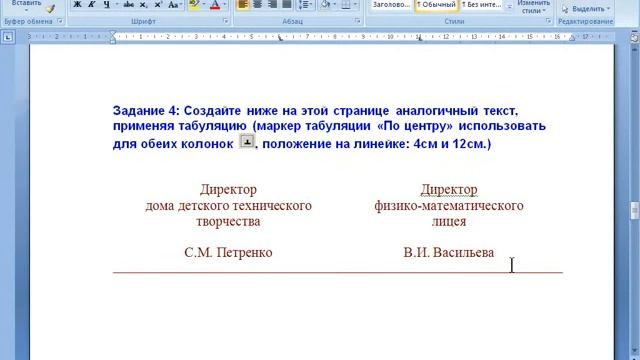The height and width of the screenshot is (360, 640).
Task: Click the word 'лицея'
Action: pos(449,222)
